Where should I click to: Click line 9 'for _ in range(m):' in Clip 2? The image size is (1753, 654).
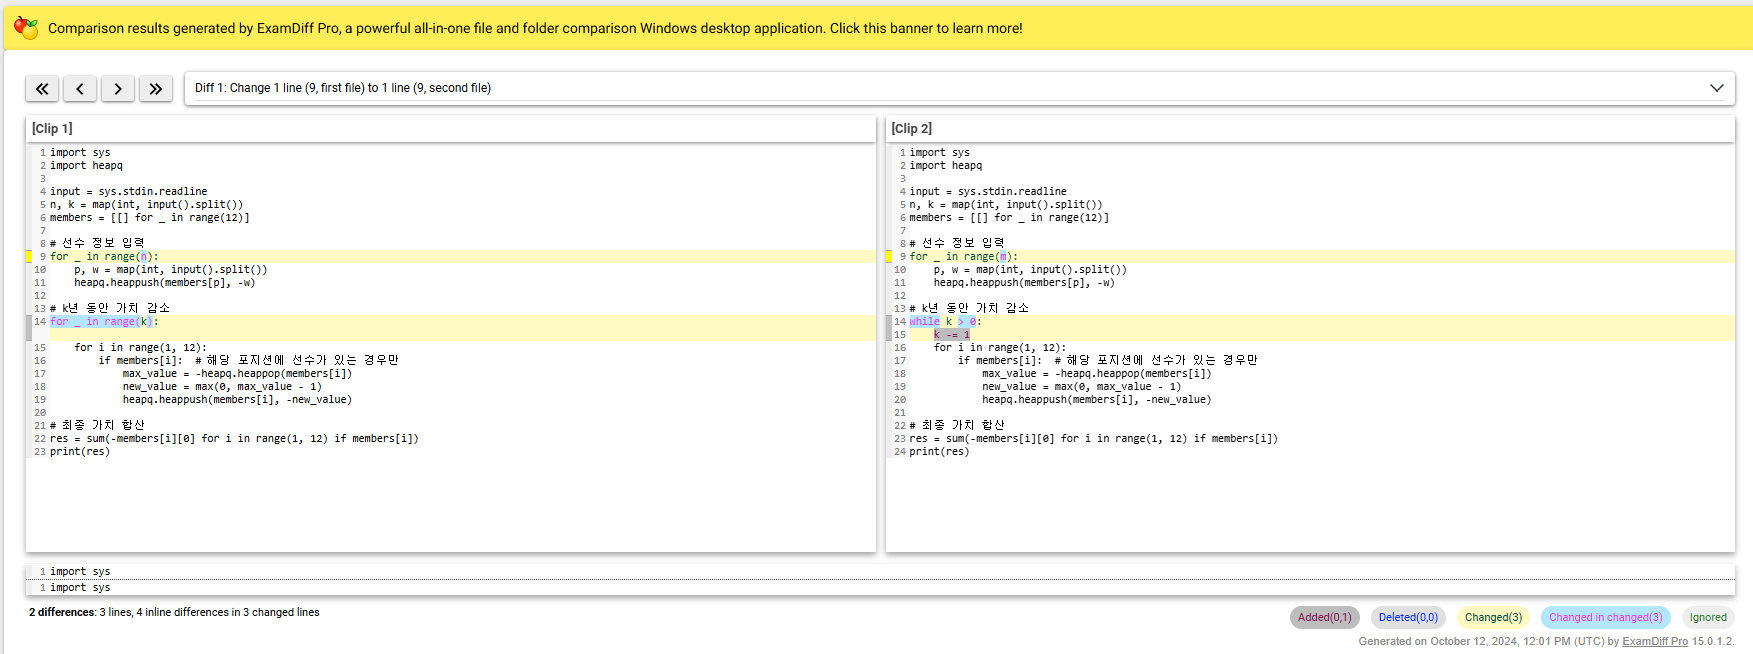963,257
